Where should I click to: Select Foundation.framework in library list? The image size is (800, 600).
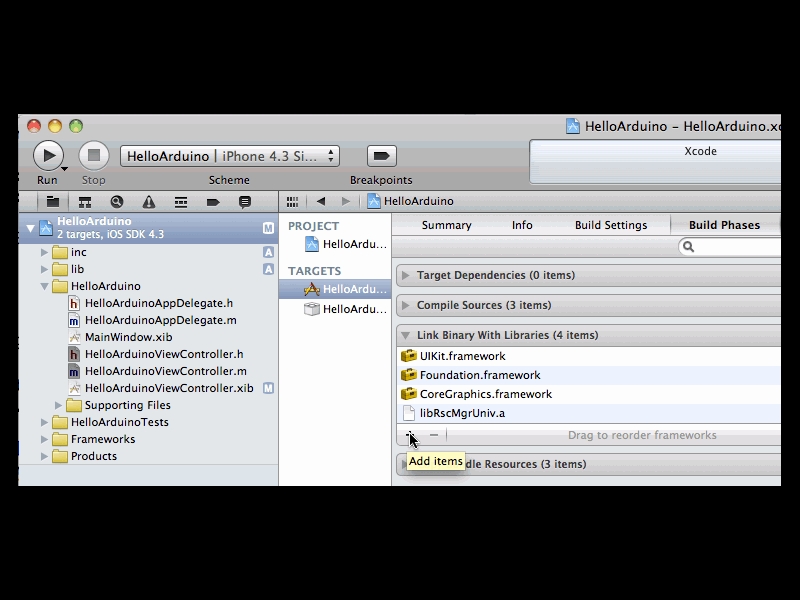pyautogui.click(x=589, y=375)
